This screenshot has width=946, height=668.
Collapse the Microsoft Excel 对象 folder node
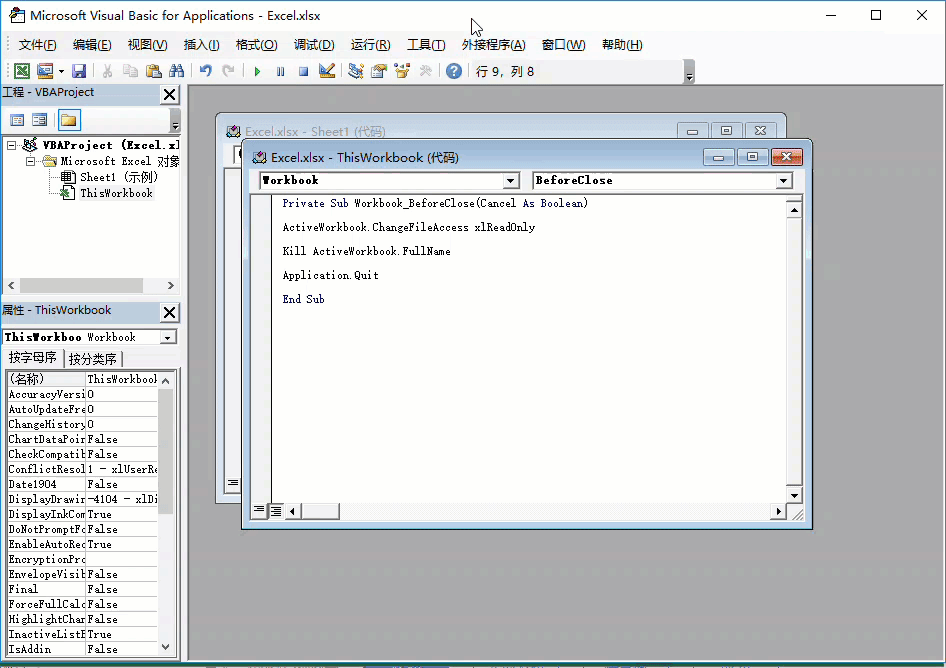(30, 161)
